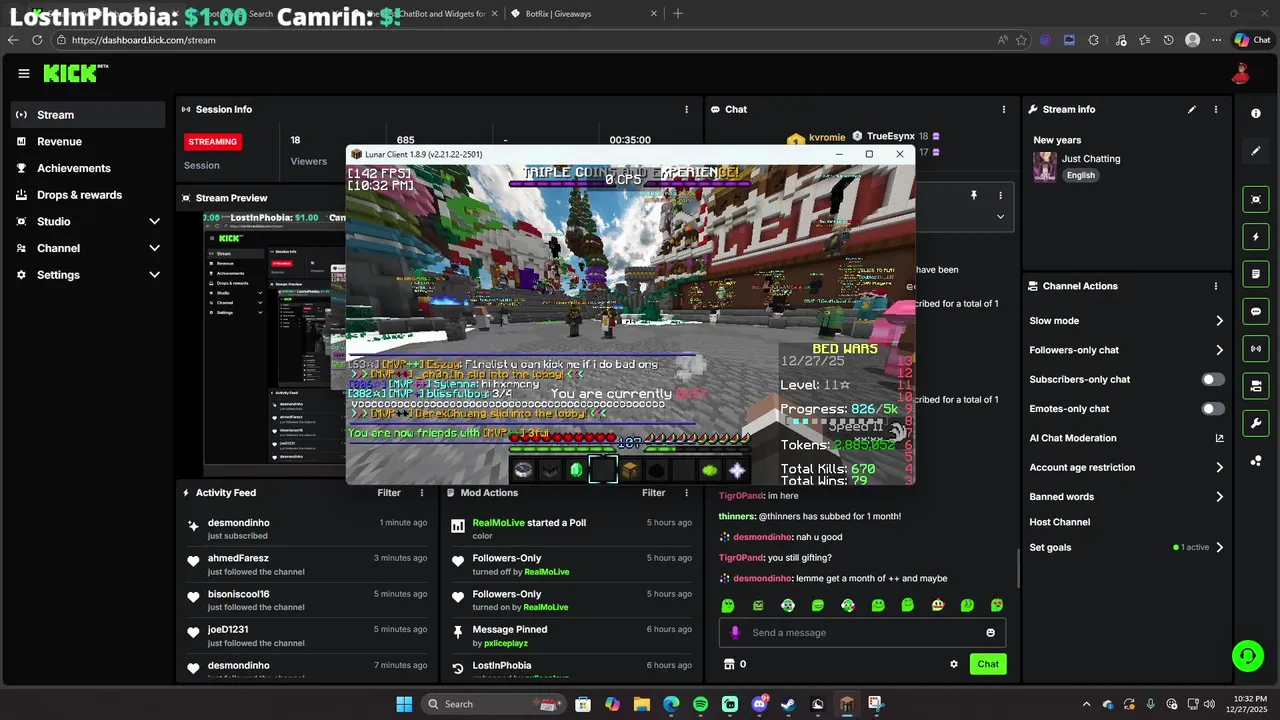
Task: Click the profile avatar in Kick header
Action: 1241,73
